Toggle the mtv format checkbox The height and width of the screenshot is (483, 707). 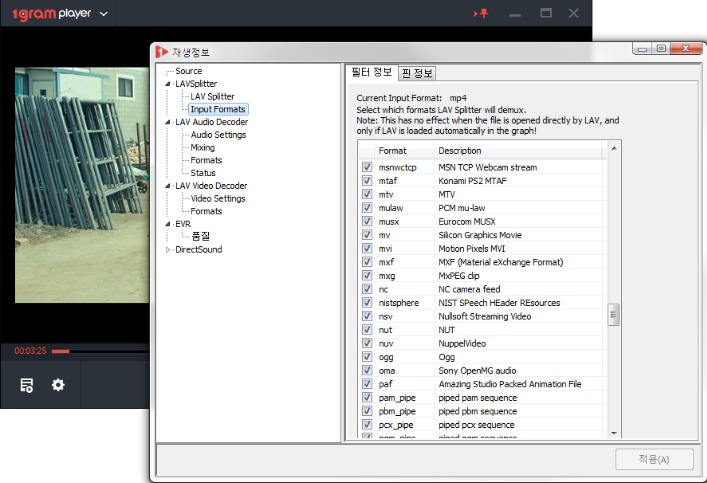tap(367, 194)
